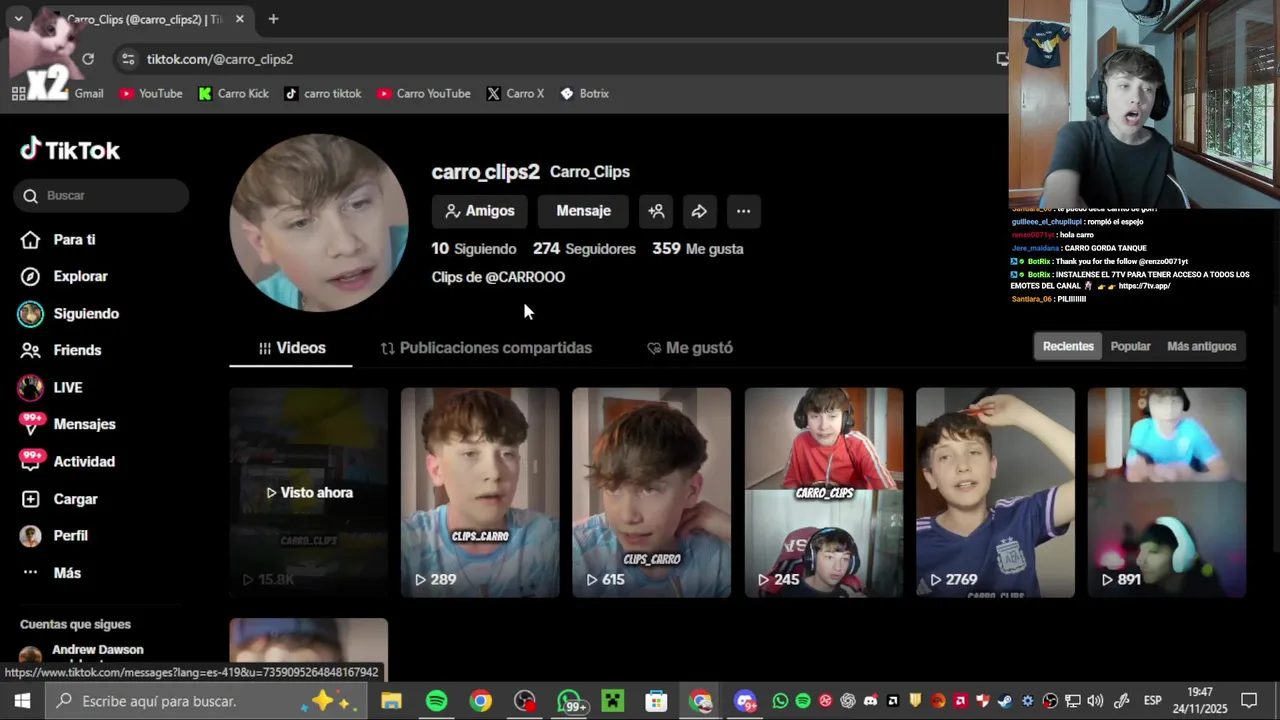Click the add-friend suggestions icon button
This screenshot has width=1280, height=720.
click(656, 211)
